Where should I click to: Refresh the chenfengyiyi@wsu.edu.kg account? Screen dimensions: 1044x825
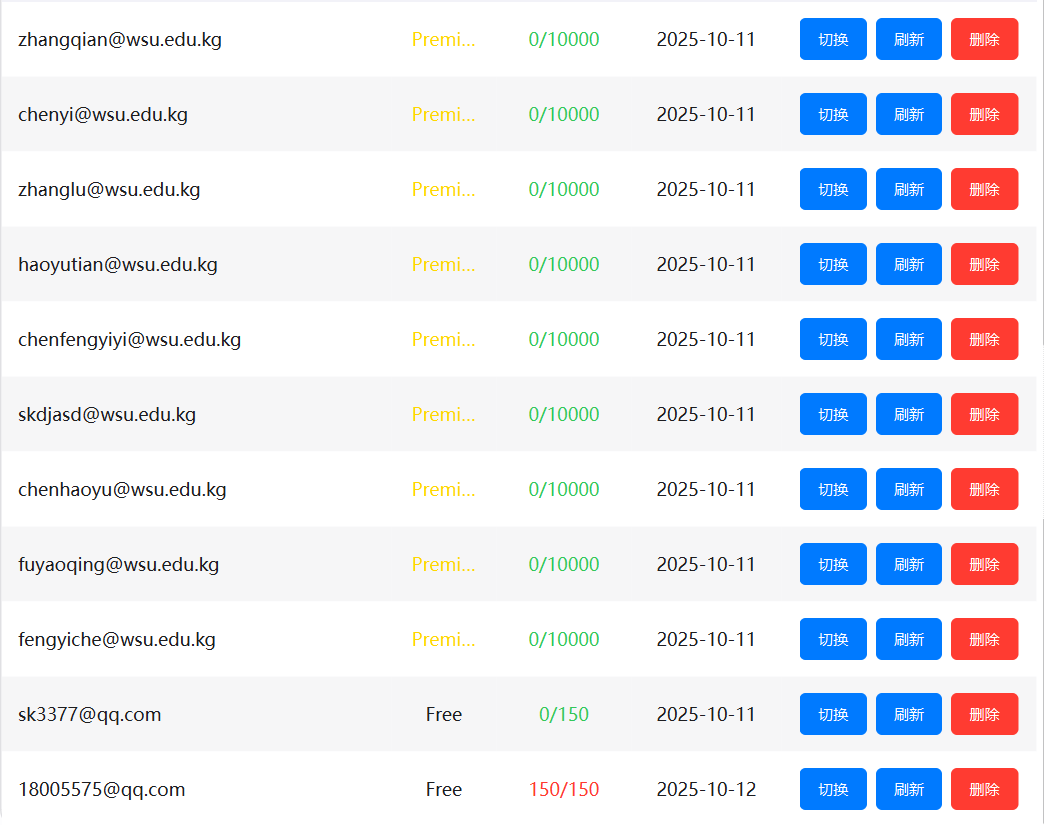point(908,339)
